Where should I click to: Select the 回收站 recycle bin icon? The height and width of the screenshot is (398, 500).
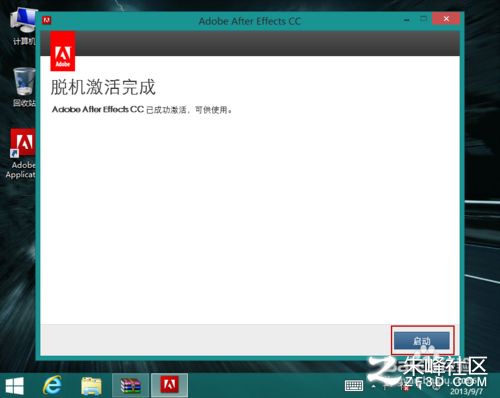tap(24, 87)
